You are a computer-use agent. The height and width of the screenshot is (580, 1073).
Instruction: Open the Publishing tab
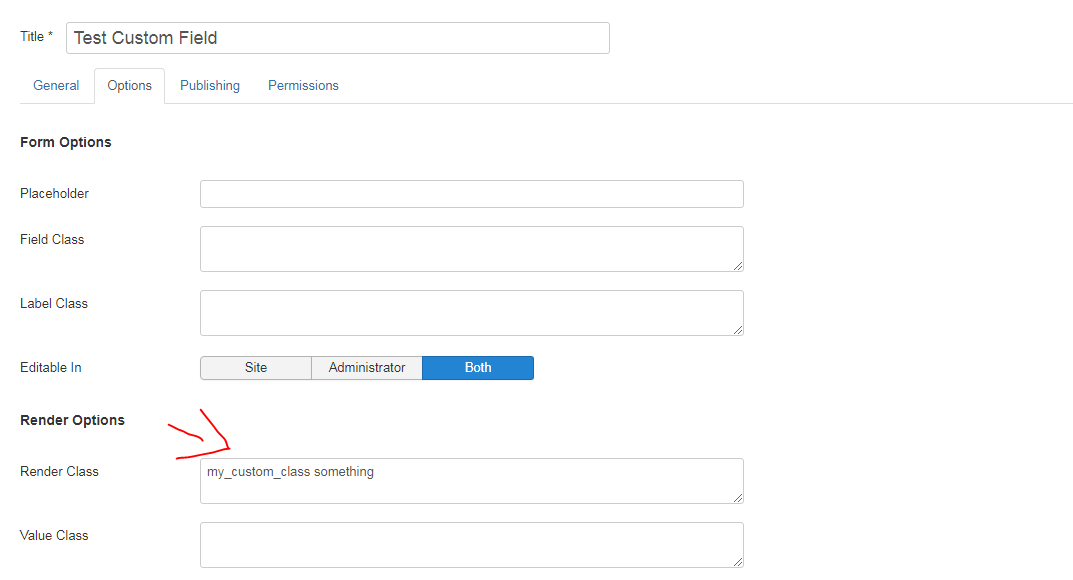tap(210, 86)
